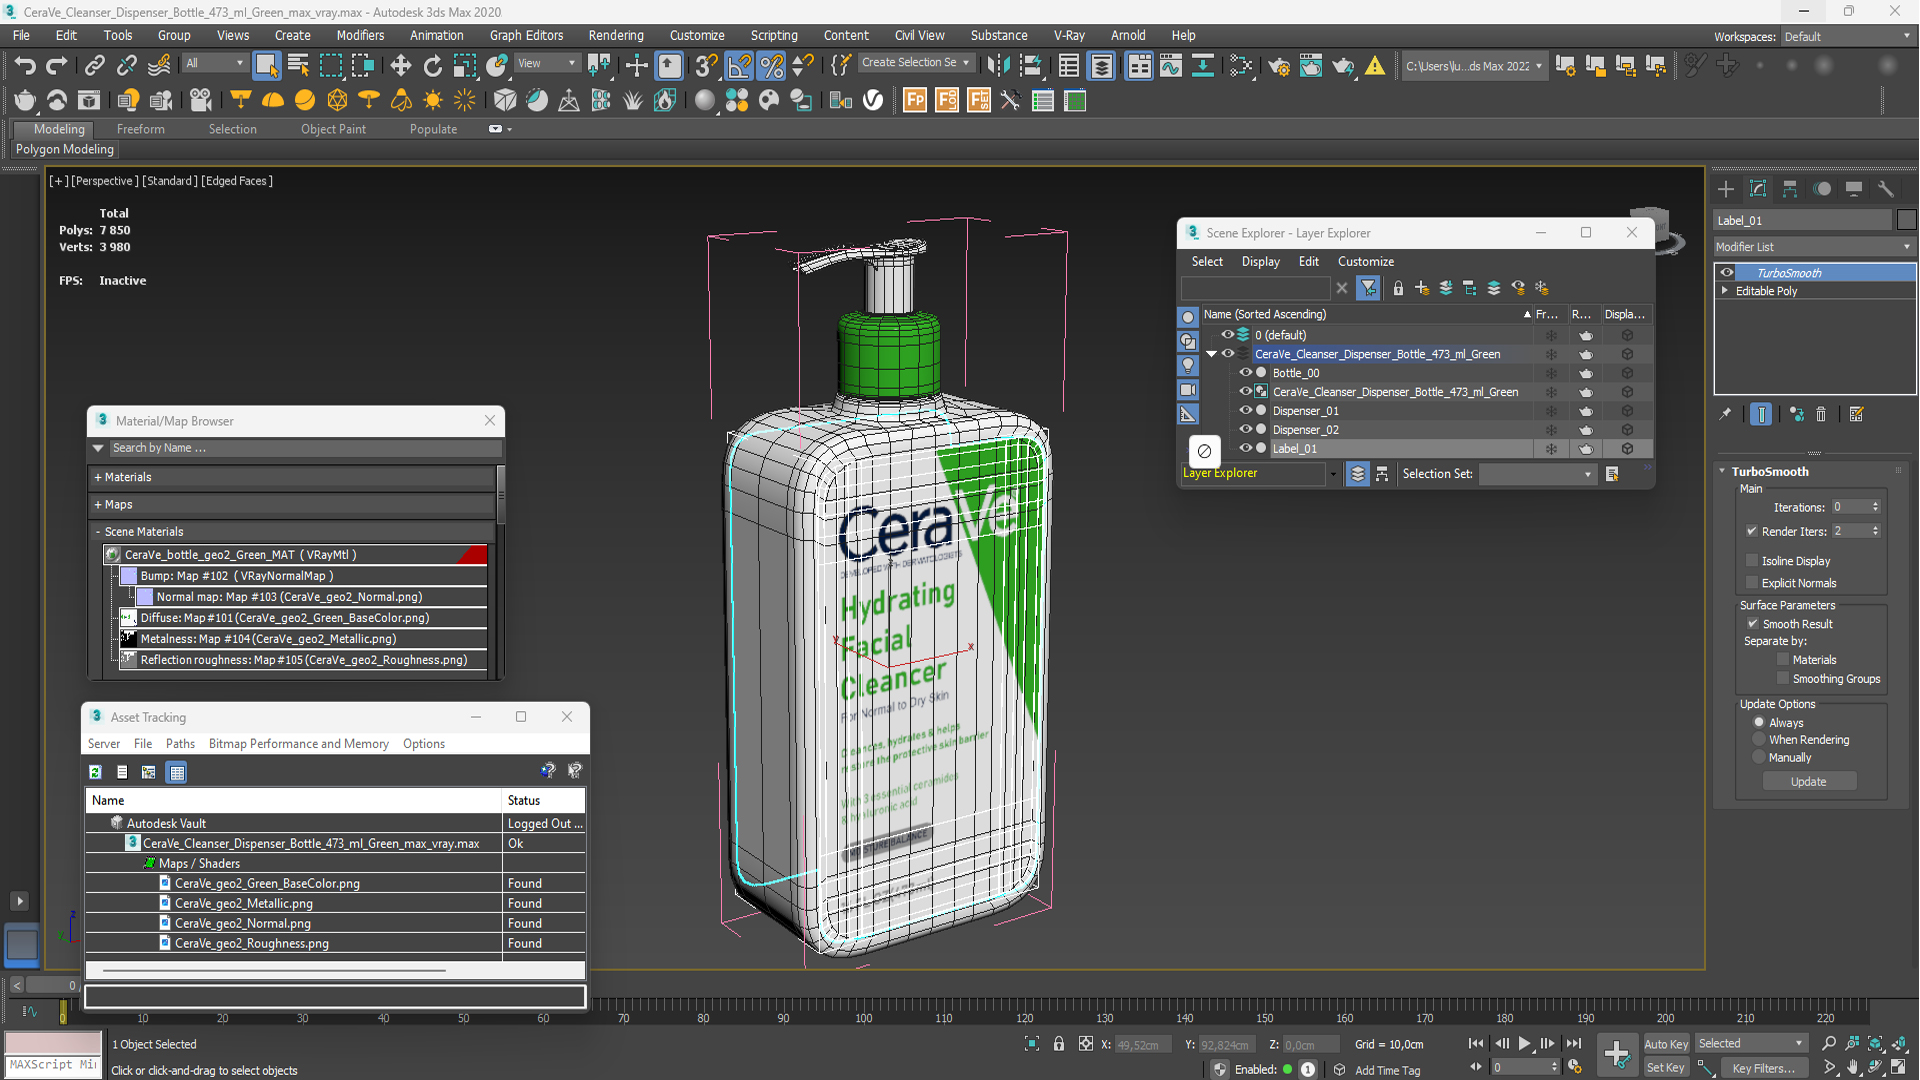Hide Bottle_00 via its eye icon

[x=1246, y=373]
